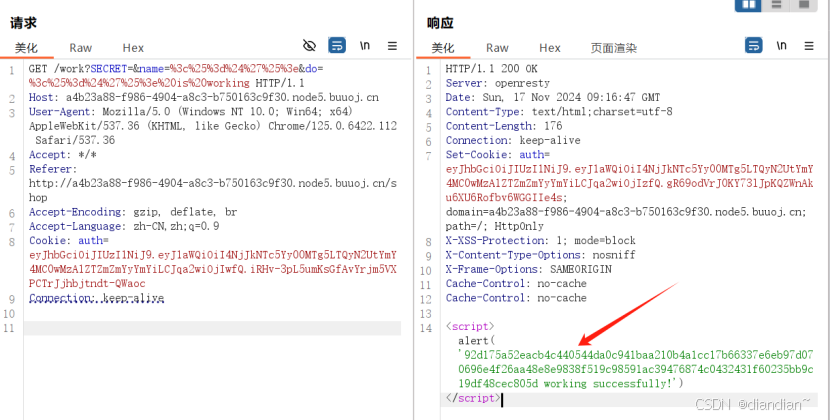Toggle line wrap icon in request panel

point(337,45)
